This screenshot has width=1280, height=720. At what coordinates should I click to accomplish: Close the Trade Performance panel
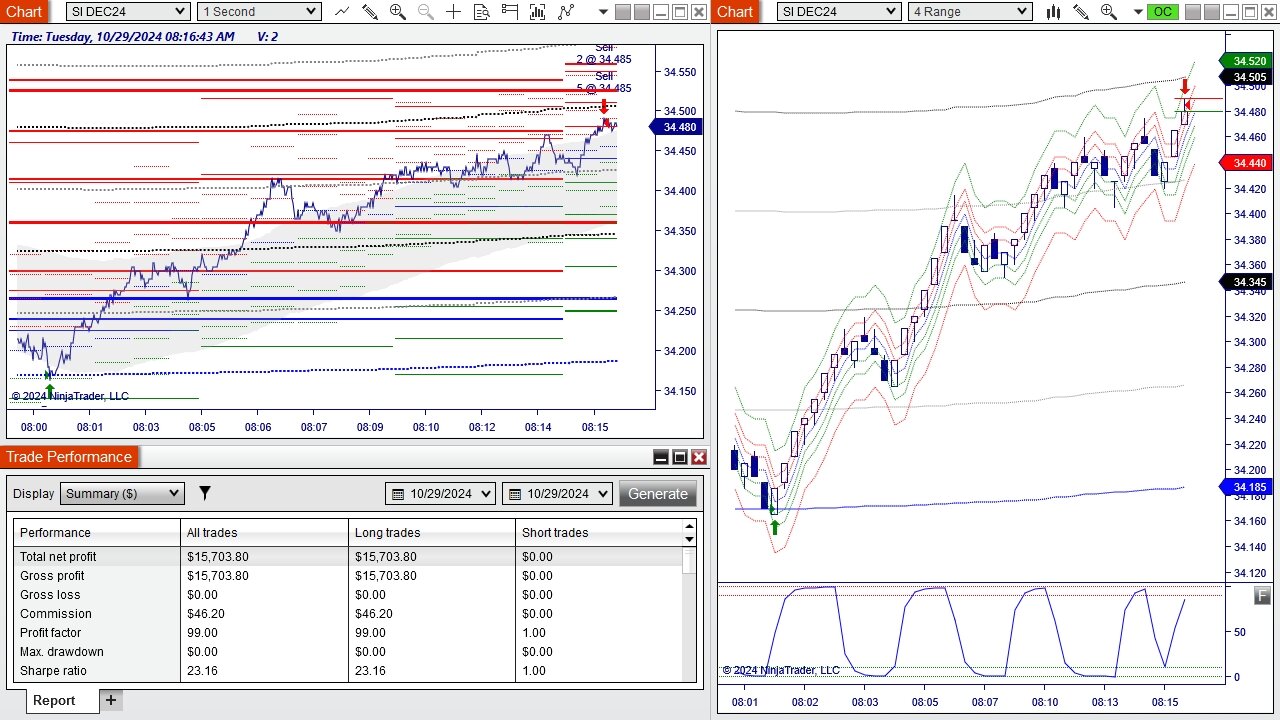click(x=699, y=457)
